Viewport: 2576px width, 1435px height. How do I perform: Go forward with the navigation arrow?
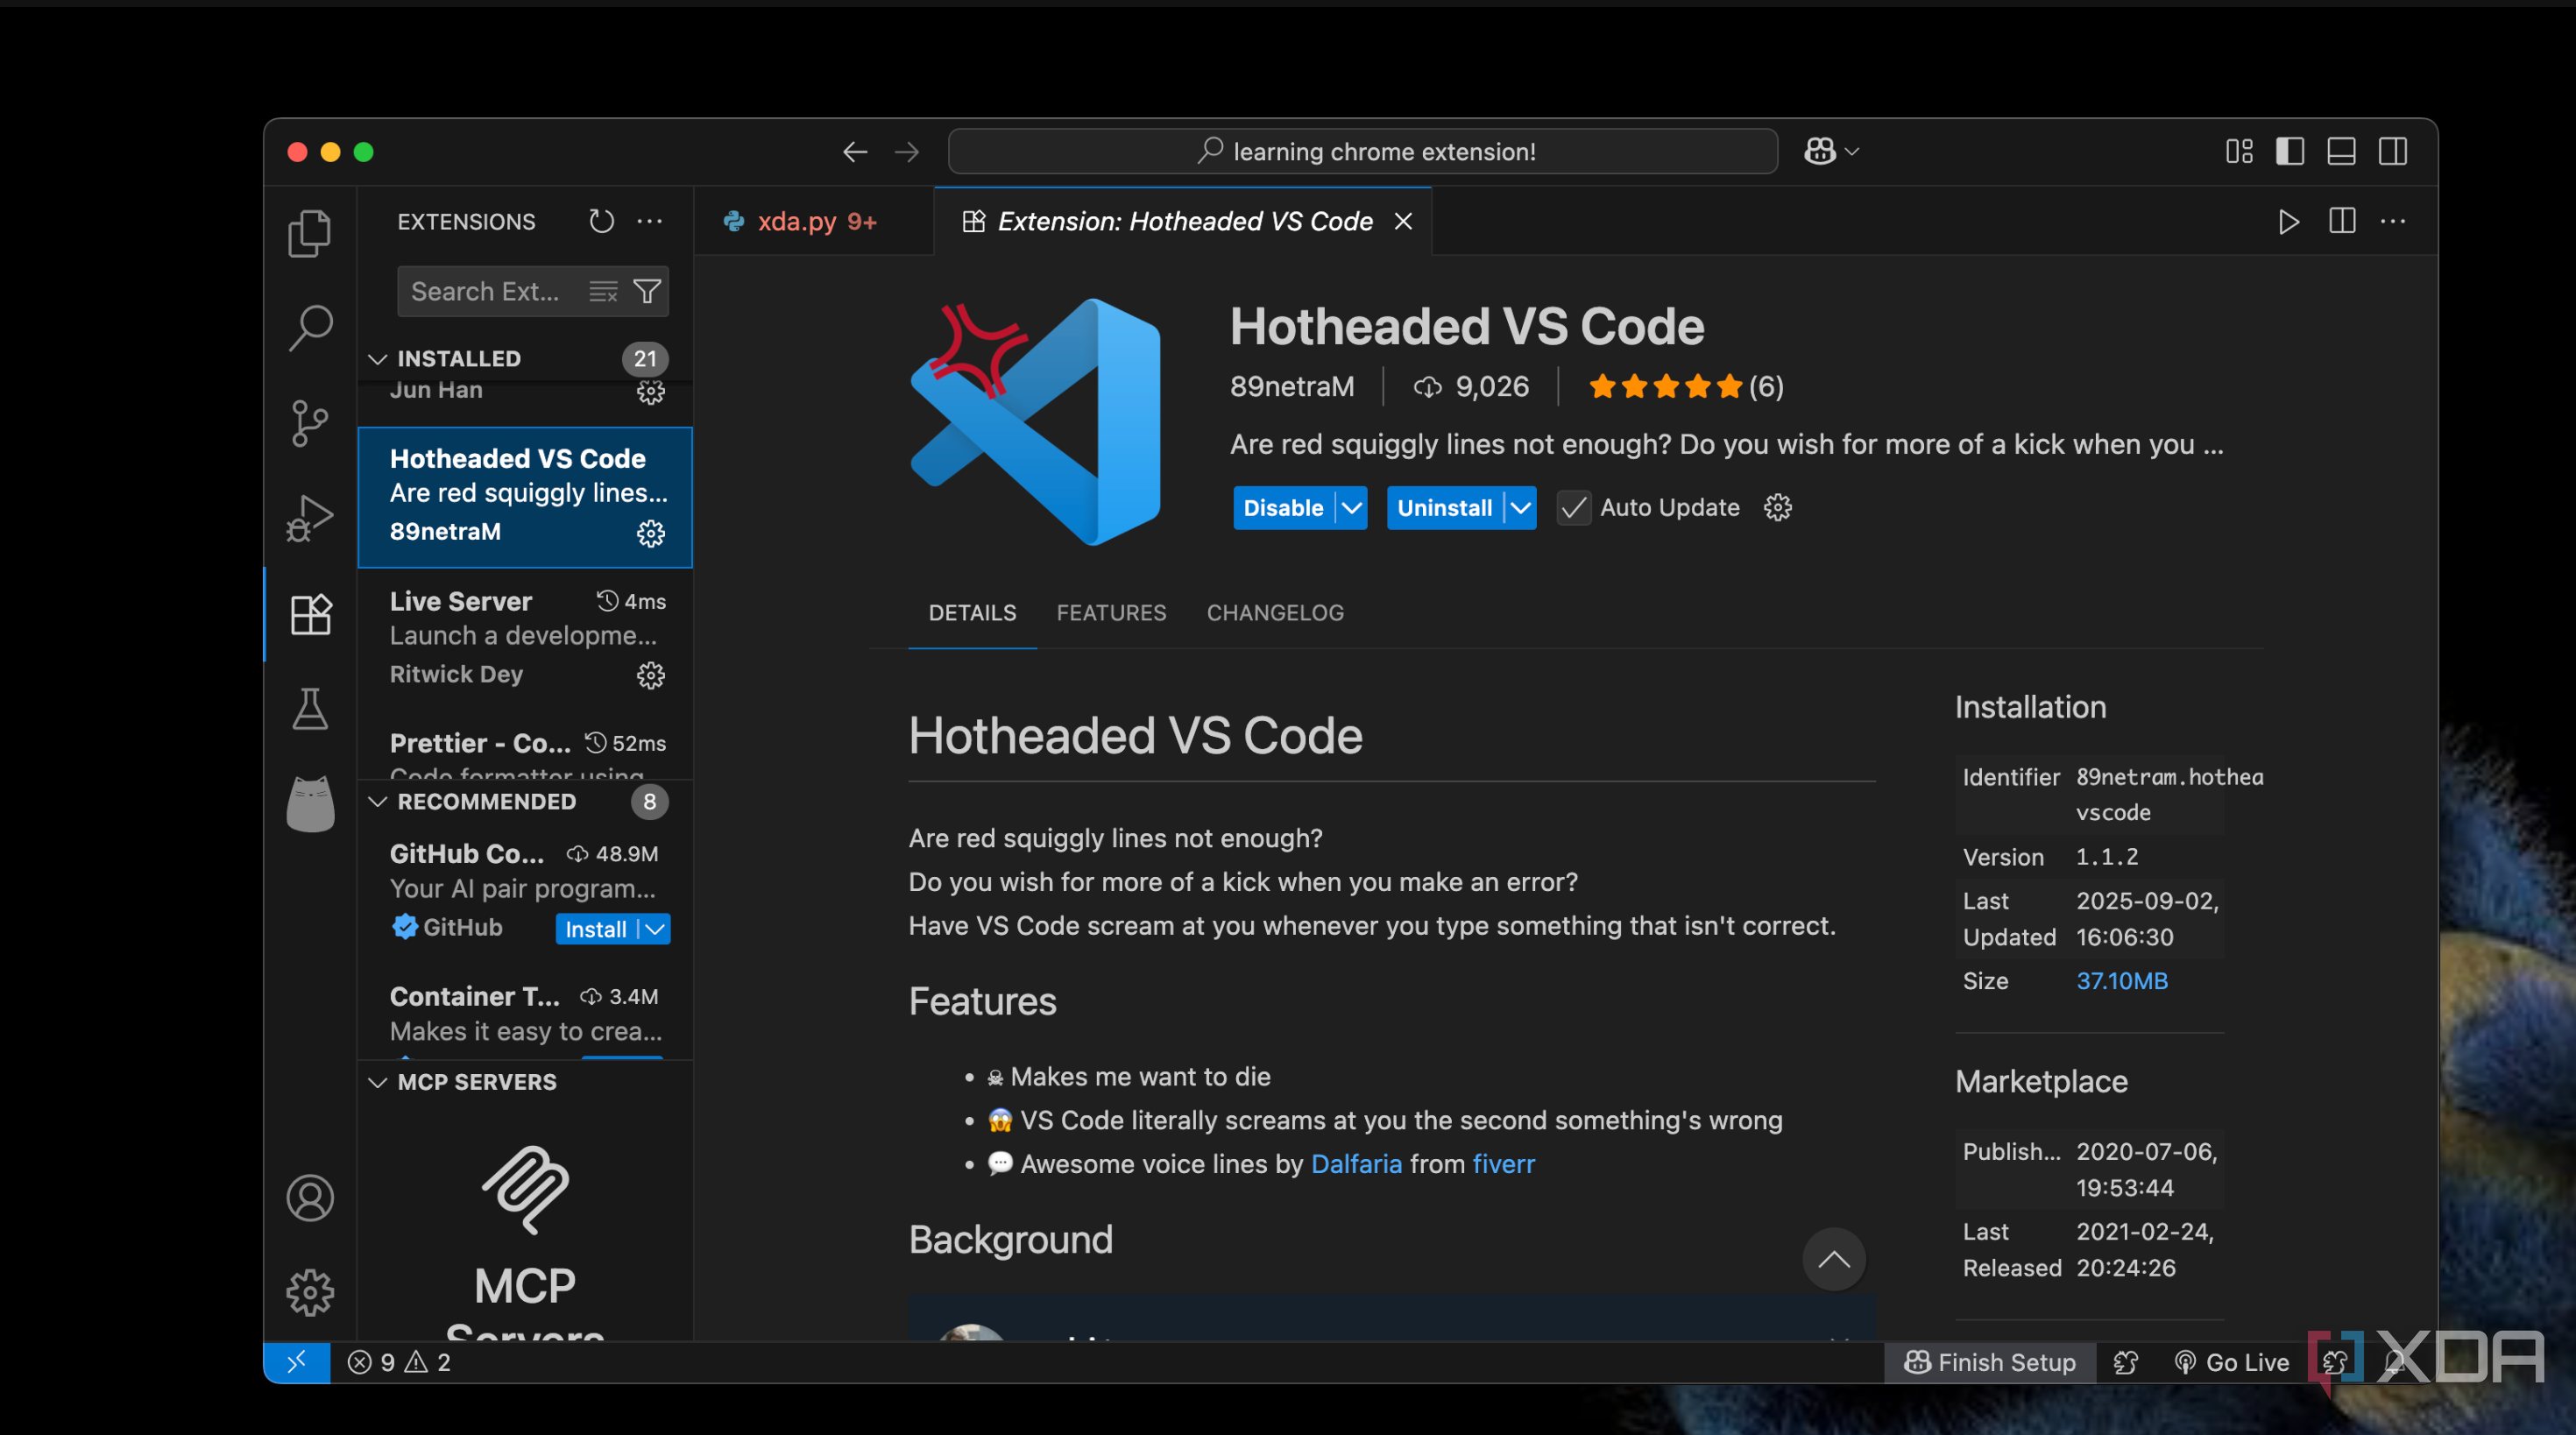pos(907,152)
